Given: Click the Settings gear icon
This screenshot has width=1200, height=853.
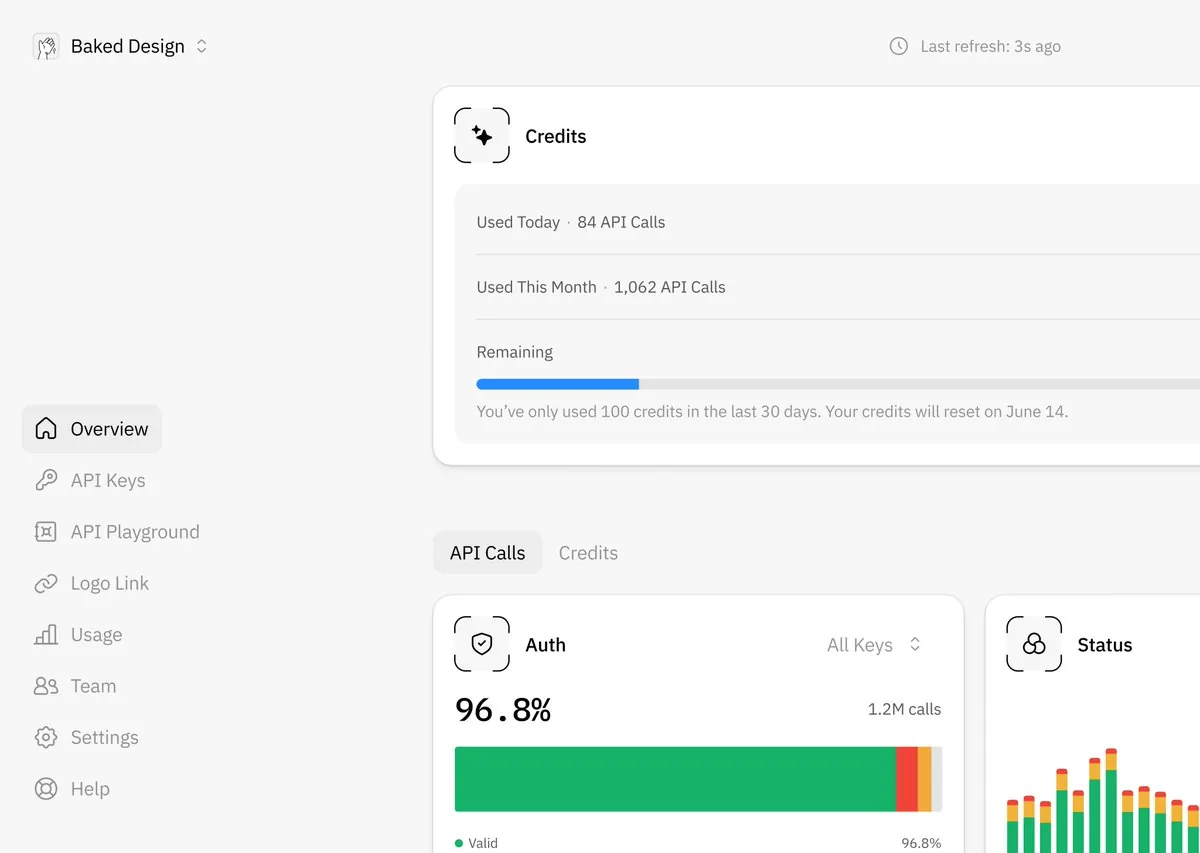Looking at the screenshot, I should tap(46, 737).
